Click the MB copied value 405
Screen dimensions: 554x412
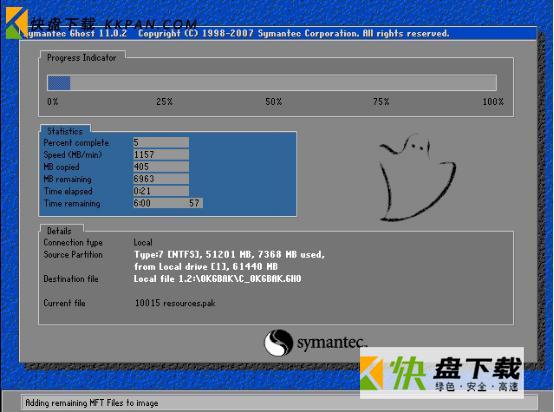(x=161, y=166)
